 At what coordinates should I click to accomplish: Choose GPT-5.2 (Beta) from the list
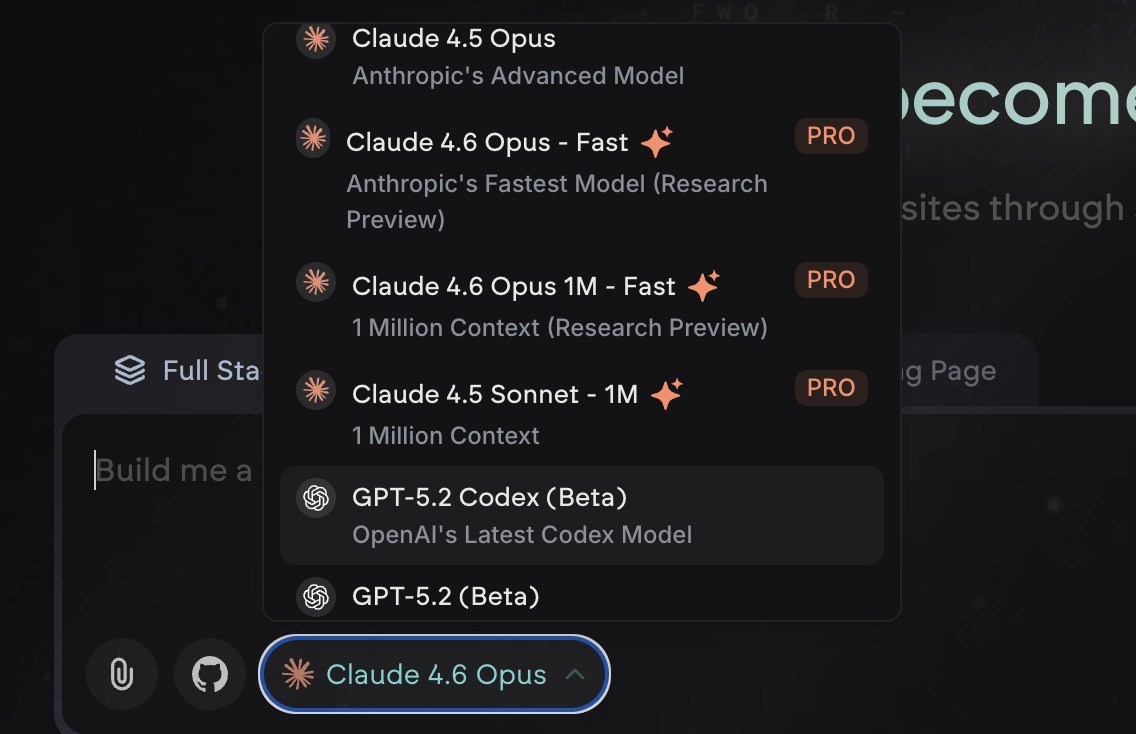point(446,597)
